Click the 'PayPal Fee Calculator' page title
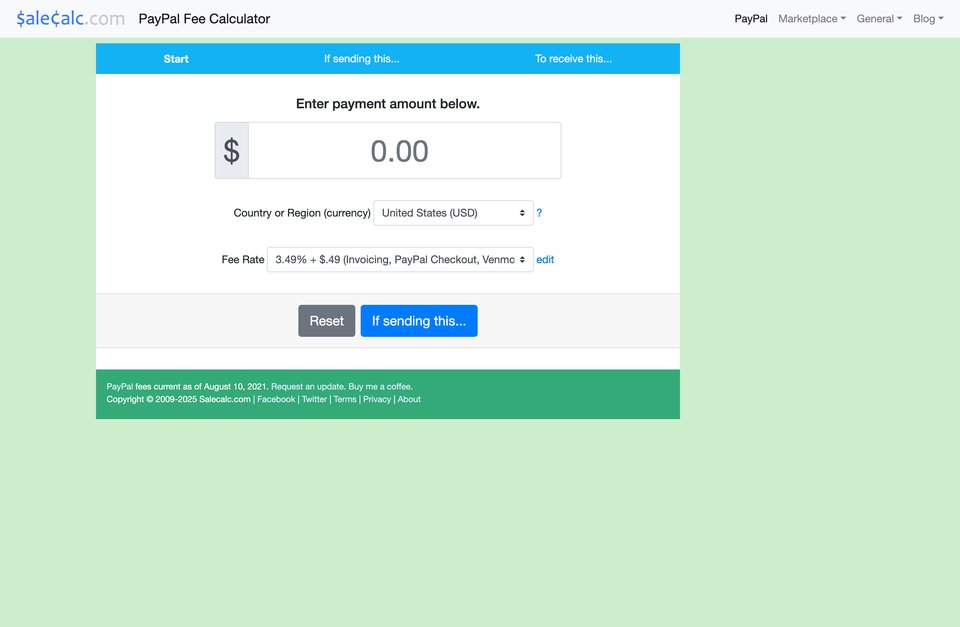This screenshot has height=627, width=960. (x=204, y=19)
